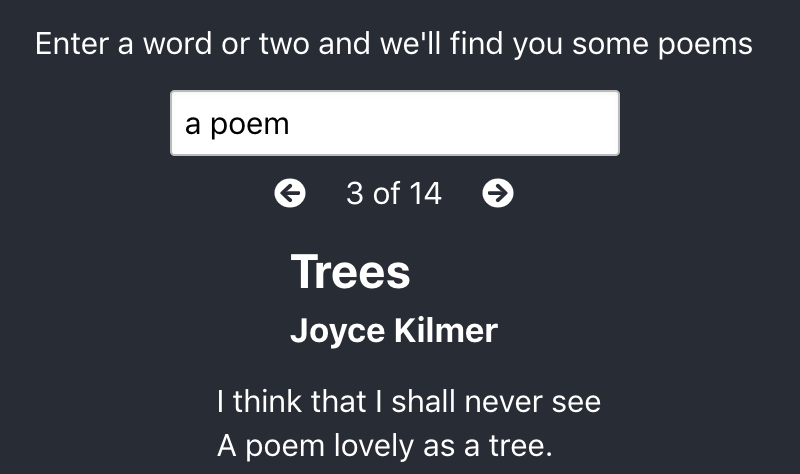800x474 pixels.
Task: Focus the search box containing "a poem"
Action: click(394, 123)
